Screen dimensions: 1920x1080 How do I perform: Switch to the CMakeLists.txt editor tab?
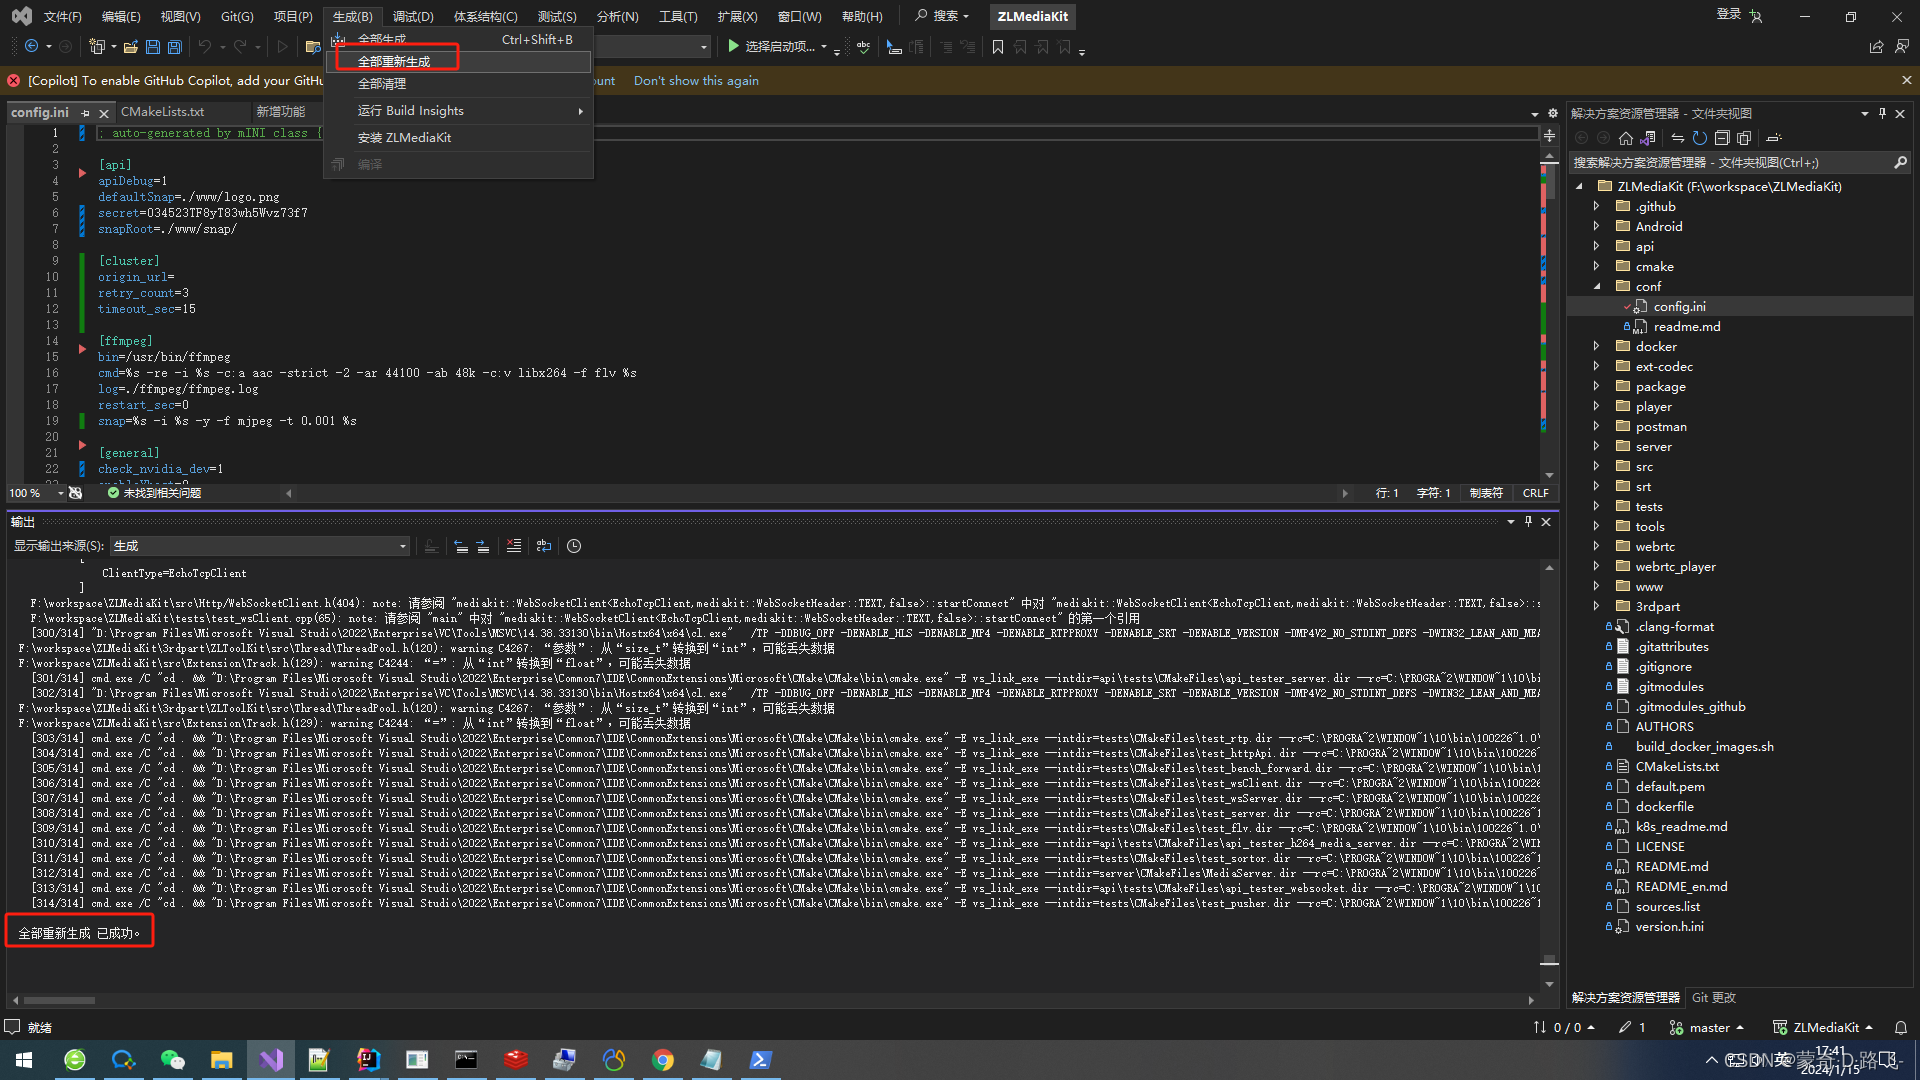[x=163, y=112]
